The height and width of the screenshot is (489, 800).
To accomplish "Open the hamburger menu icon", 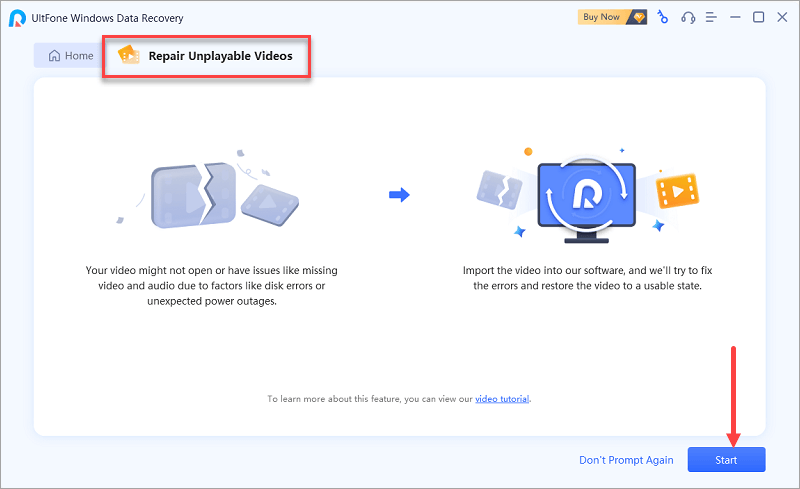I will point(711,17).
